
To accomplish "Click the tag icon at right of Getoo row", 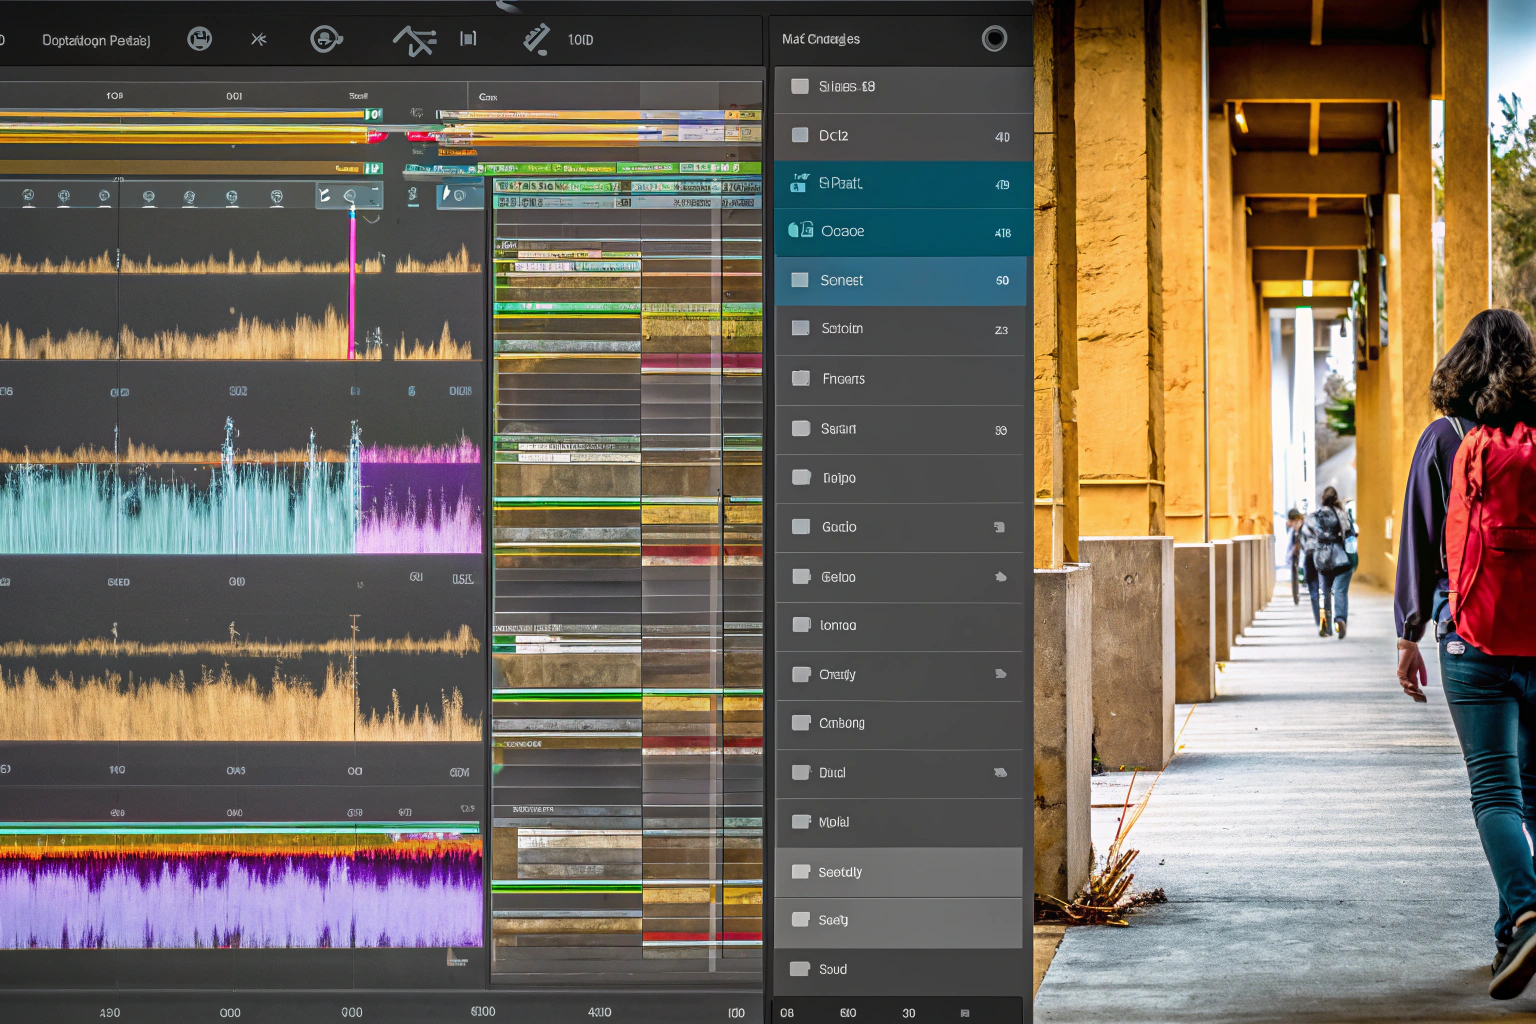I will pos(1000,577).
